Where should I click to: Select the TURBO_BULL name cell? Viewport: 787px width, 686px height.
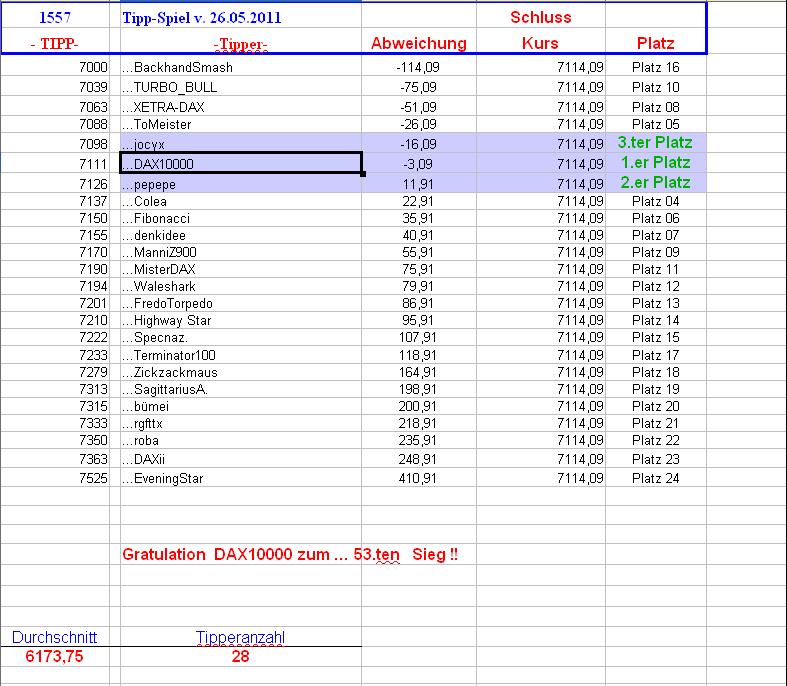(x=241, y=87)
